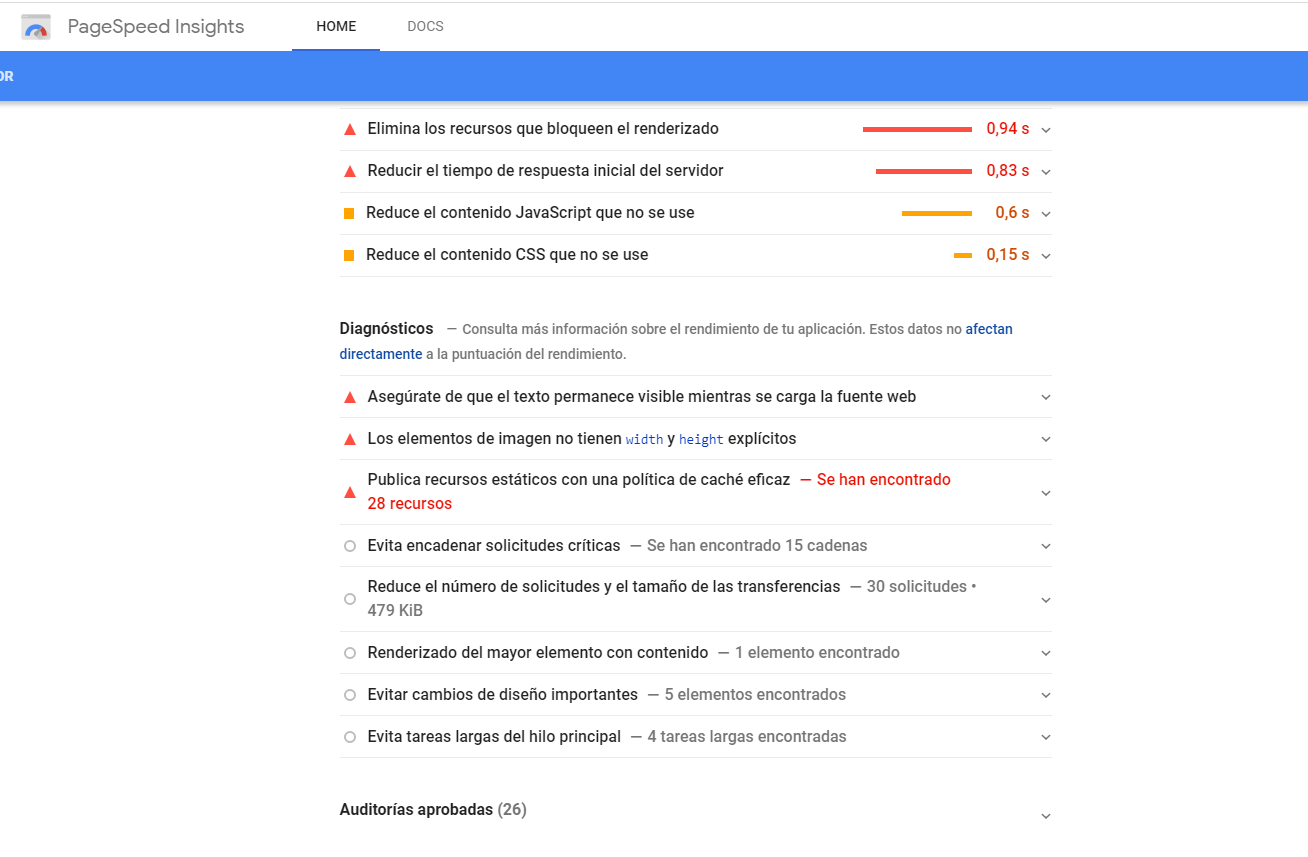Click 'Auditorías aprobadas (26)' heading
This screenshot has height=857, width=1308.
click(433, 810)
